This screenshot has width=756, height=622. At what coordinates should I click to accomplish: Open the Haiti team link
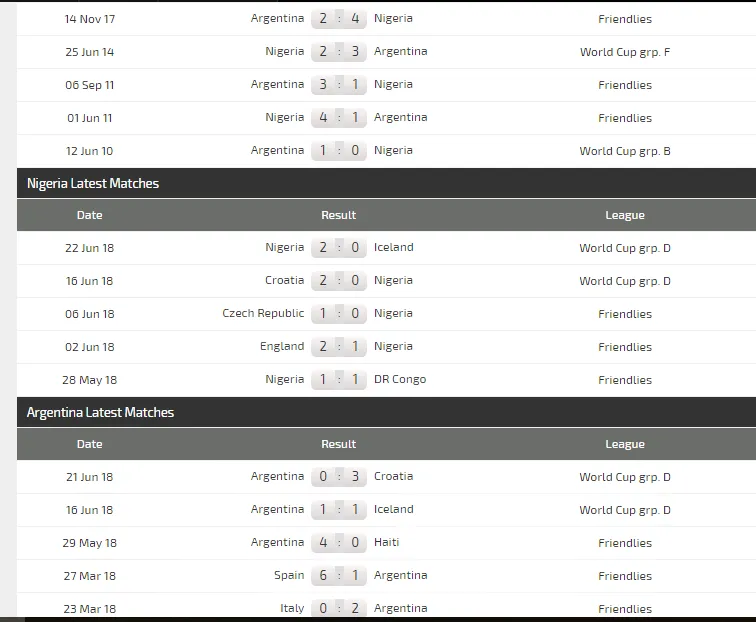click(x=387, y=542)
